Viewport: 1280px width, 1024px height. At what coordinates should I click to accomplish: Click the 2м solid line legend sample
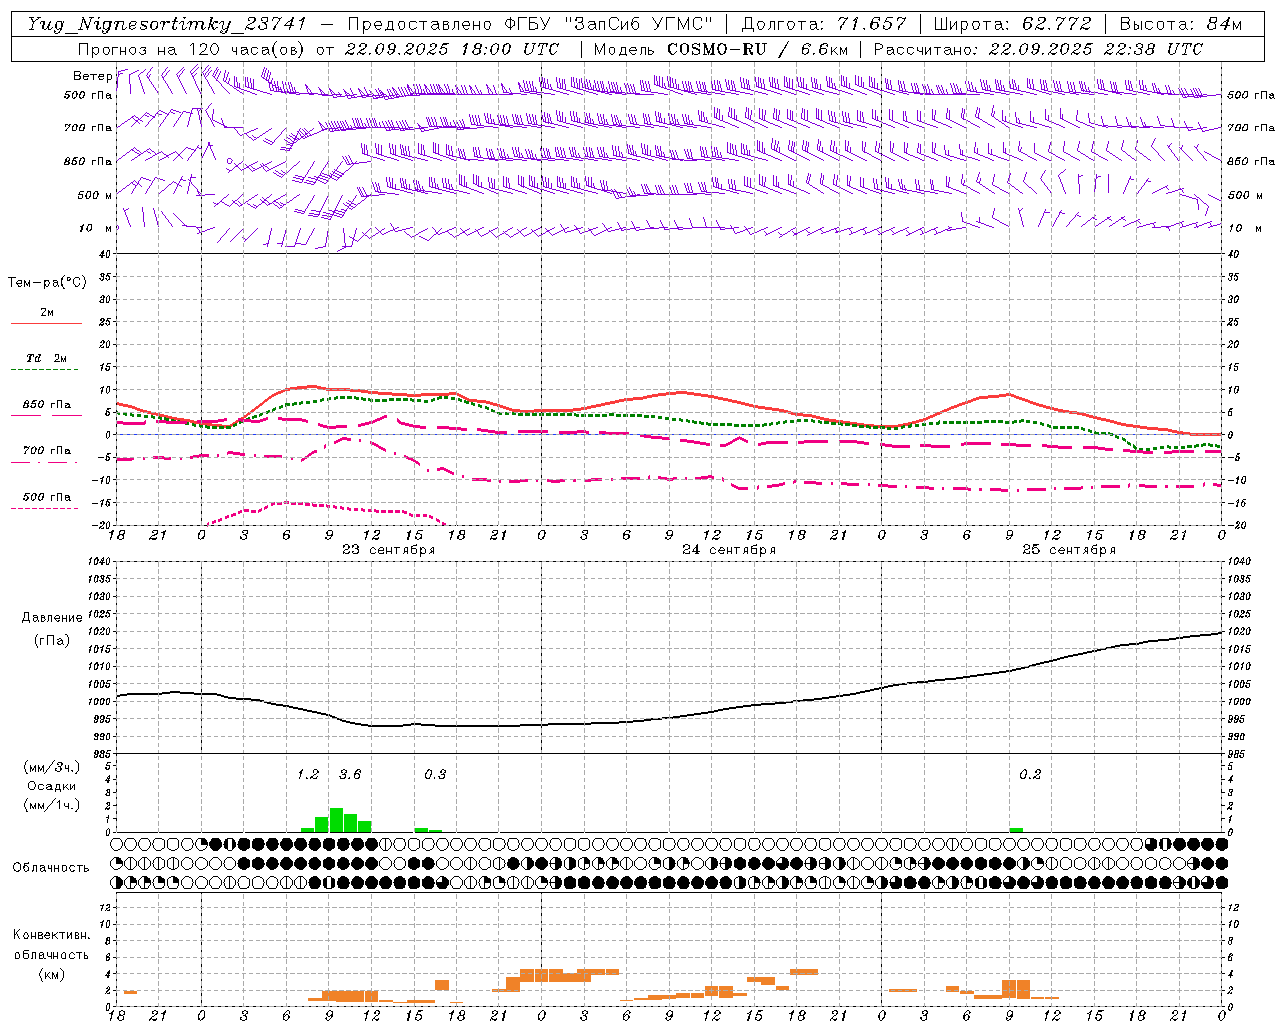[x=46, y=324]
